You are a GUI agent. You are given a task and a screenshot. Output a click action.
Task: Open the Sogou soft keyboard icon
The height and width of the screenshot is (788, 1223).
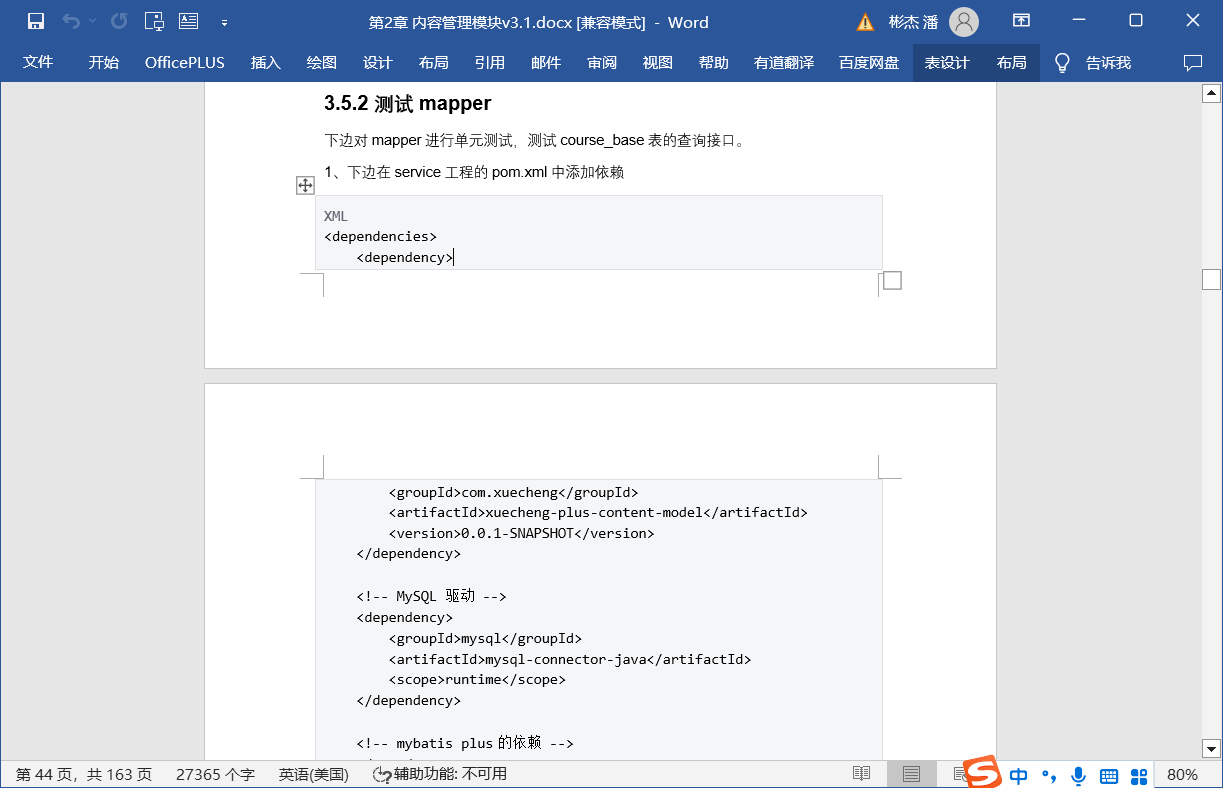[1109, 776]
